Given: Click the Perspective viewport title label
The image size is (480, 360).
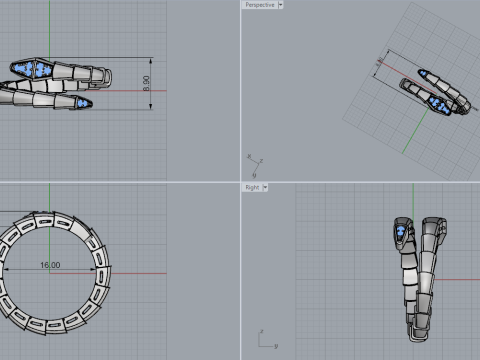Looking at the screenshot, I should tap(260, 5).
